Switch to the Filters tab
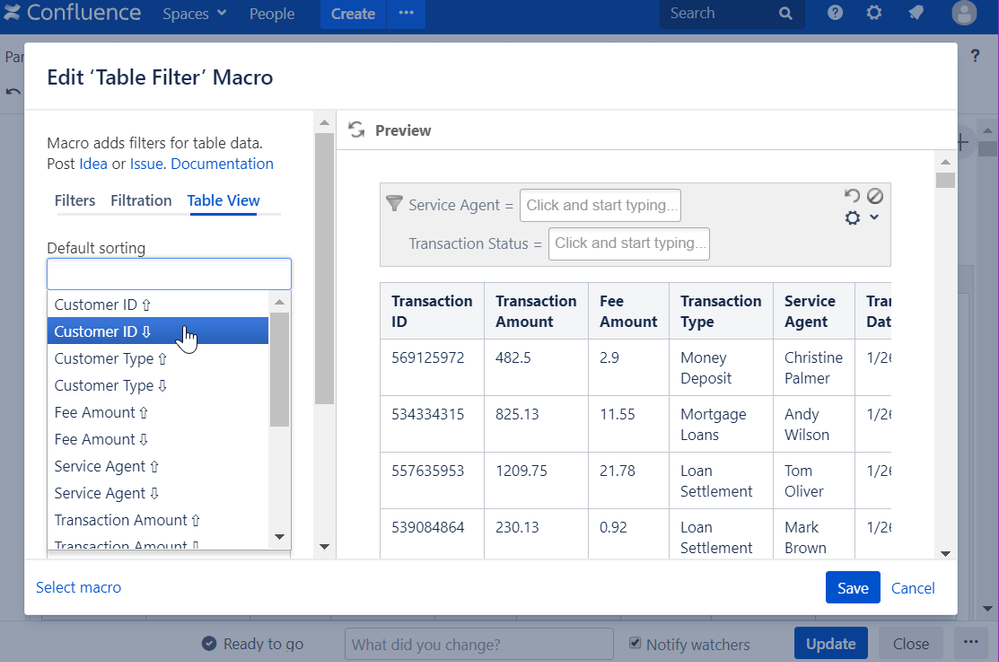Screen dimensions: 999x662 75,201
